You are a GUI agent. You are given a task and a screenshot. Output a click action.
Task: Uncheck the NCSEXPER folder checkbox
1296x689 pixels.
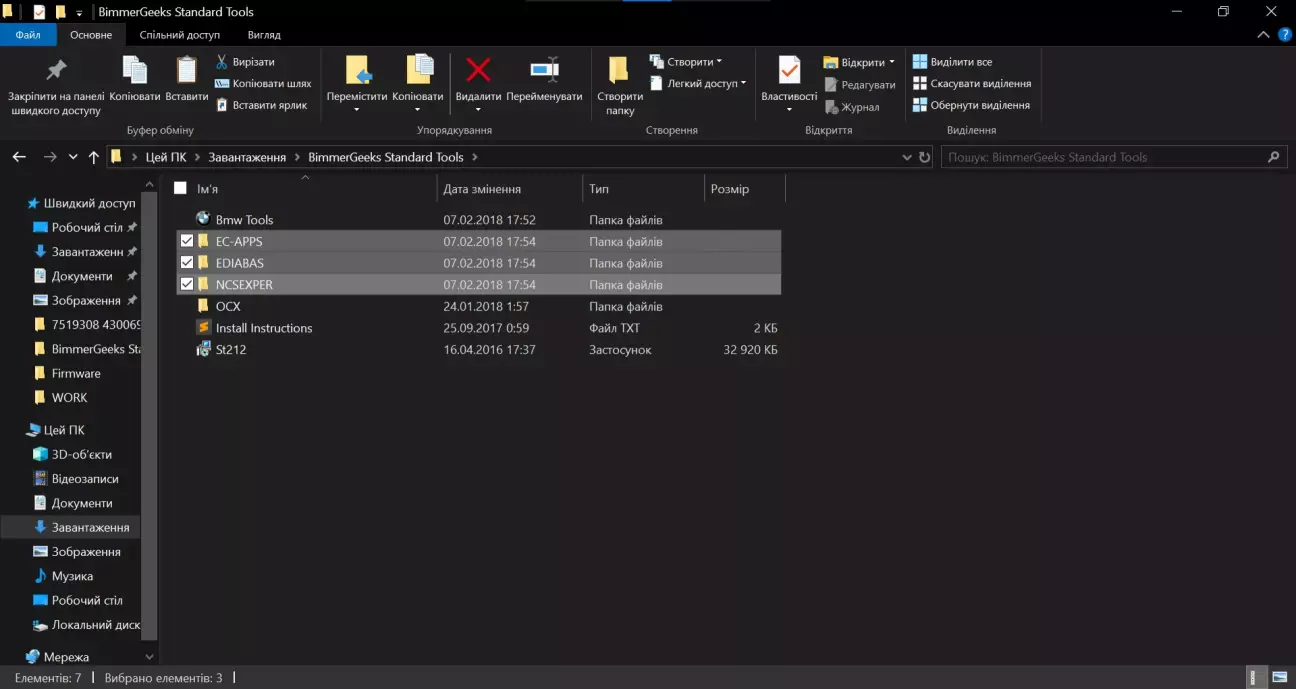187,285
